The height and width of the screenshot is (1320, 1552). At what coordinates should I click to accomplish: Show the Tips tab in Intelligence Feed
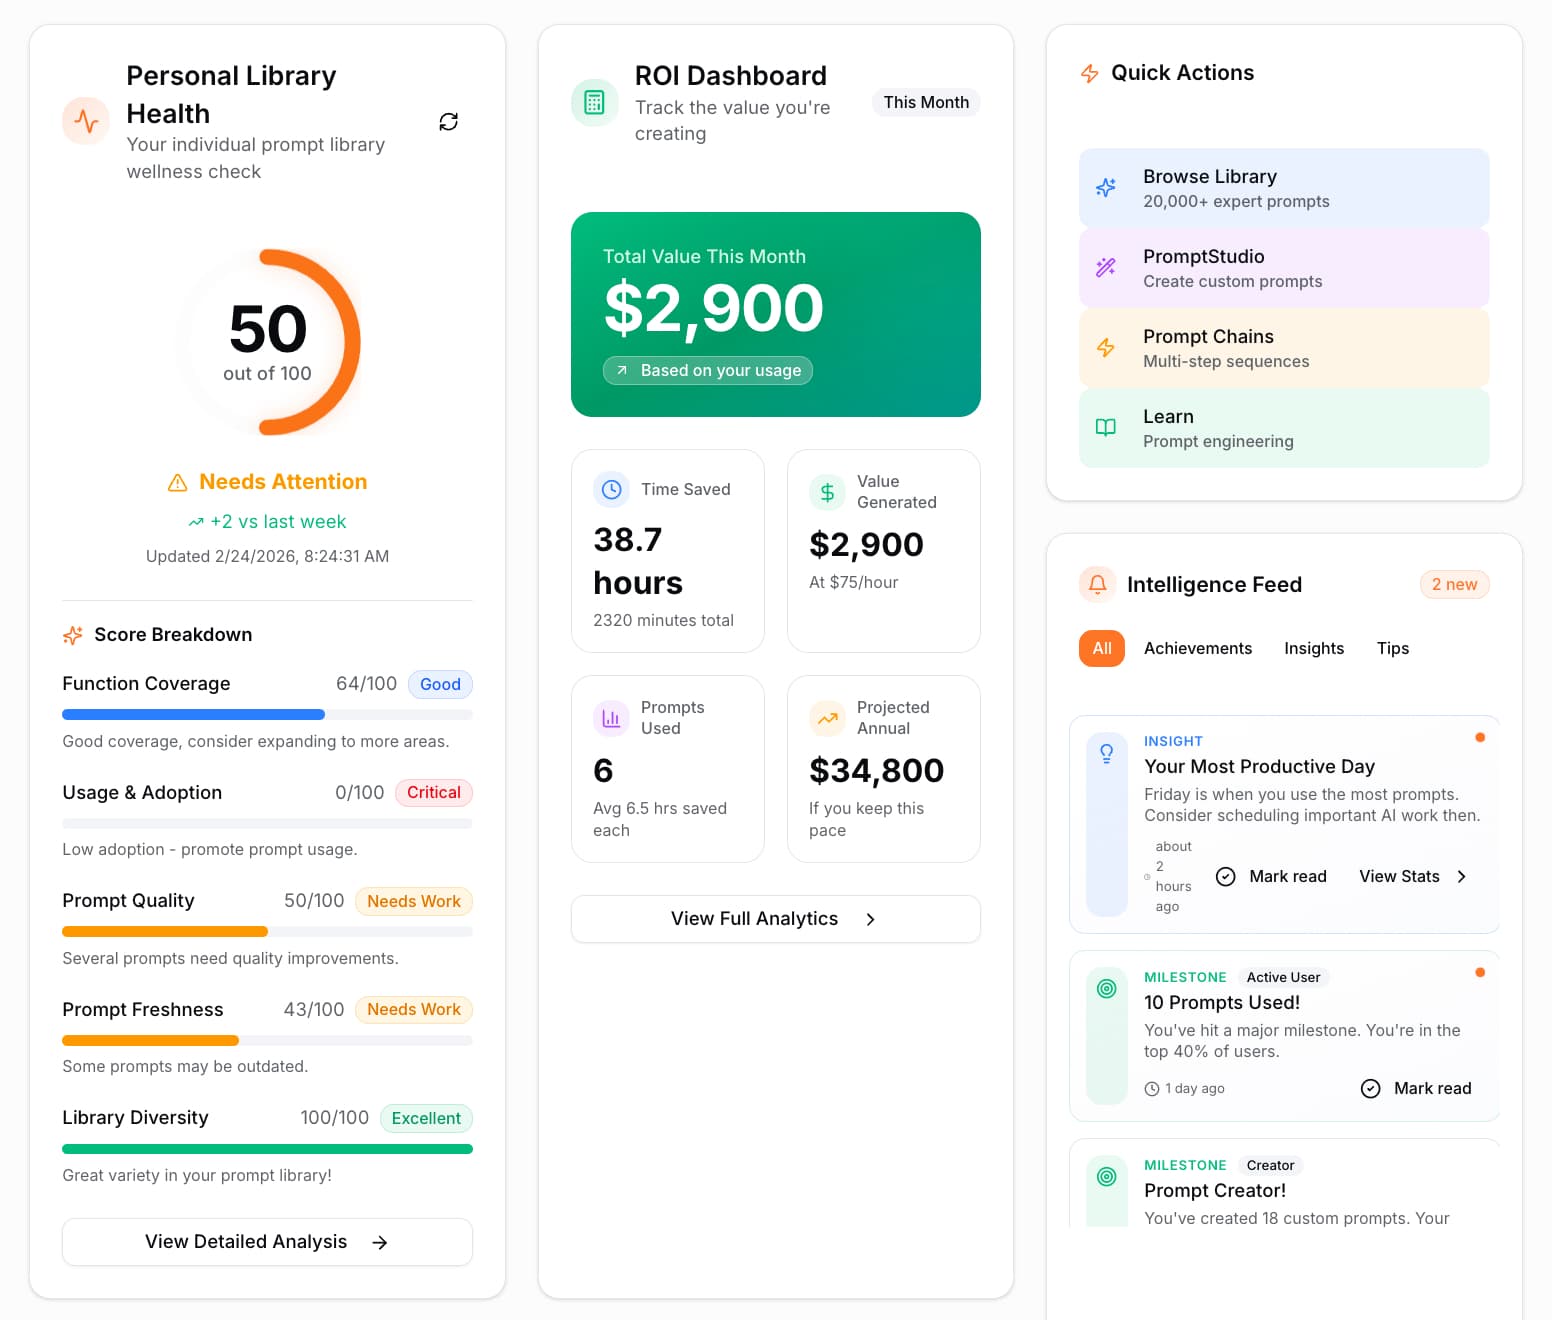tap(1392, 649)
